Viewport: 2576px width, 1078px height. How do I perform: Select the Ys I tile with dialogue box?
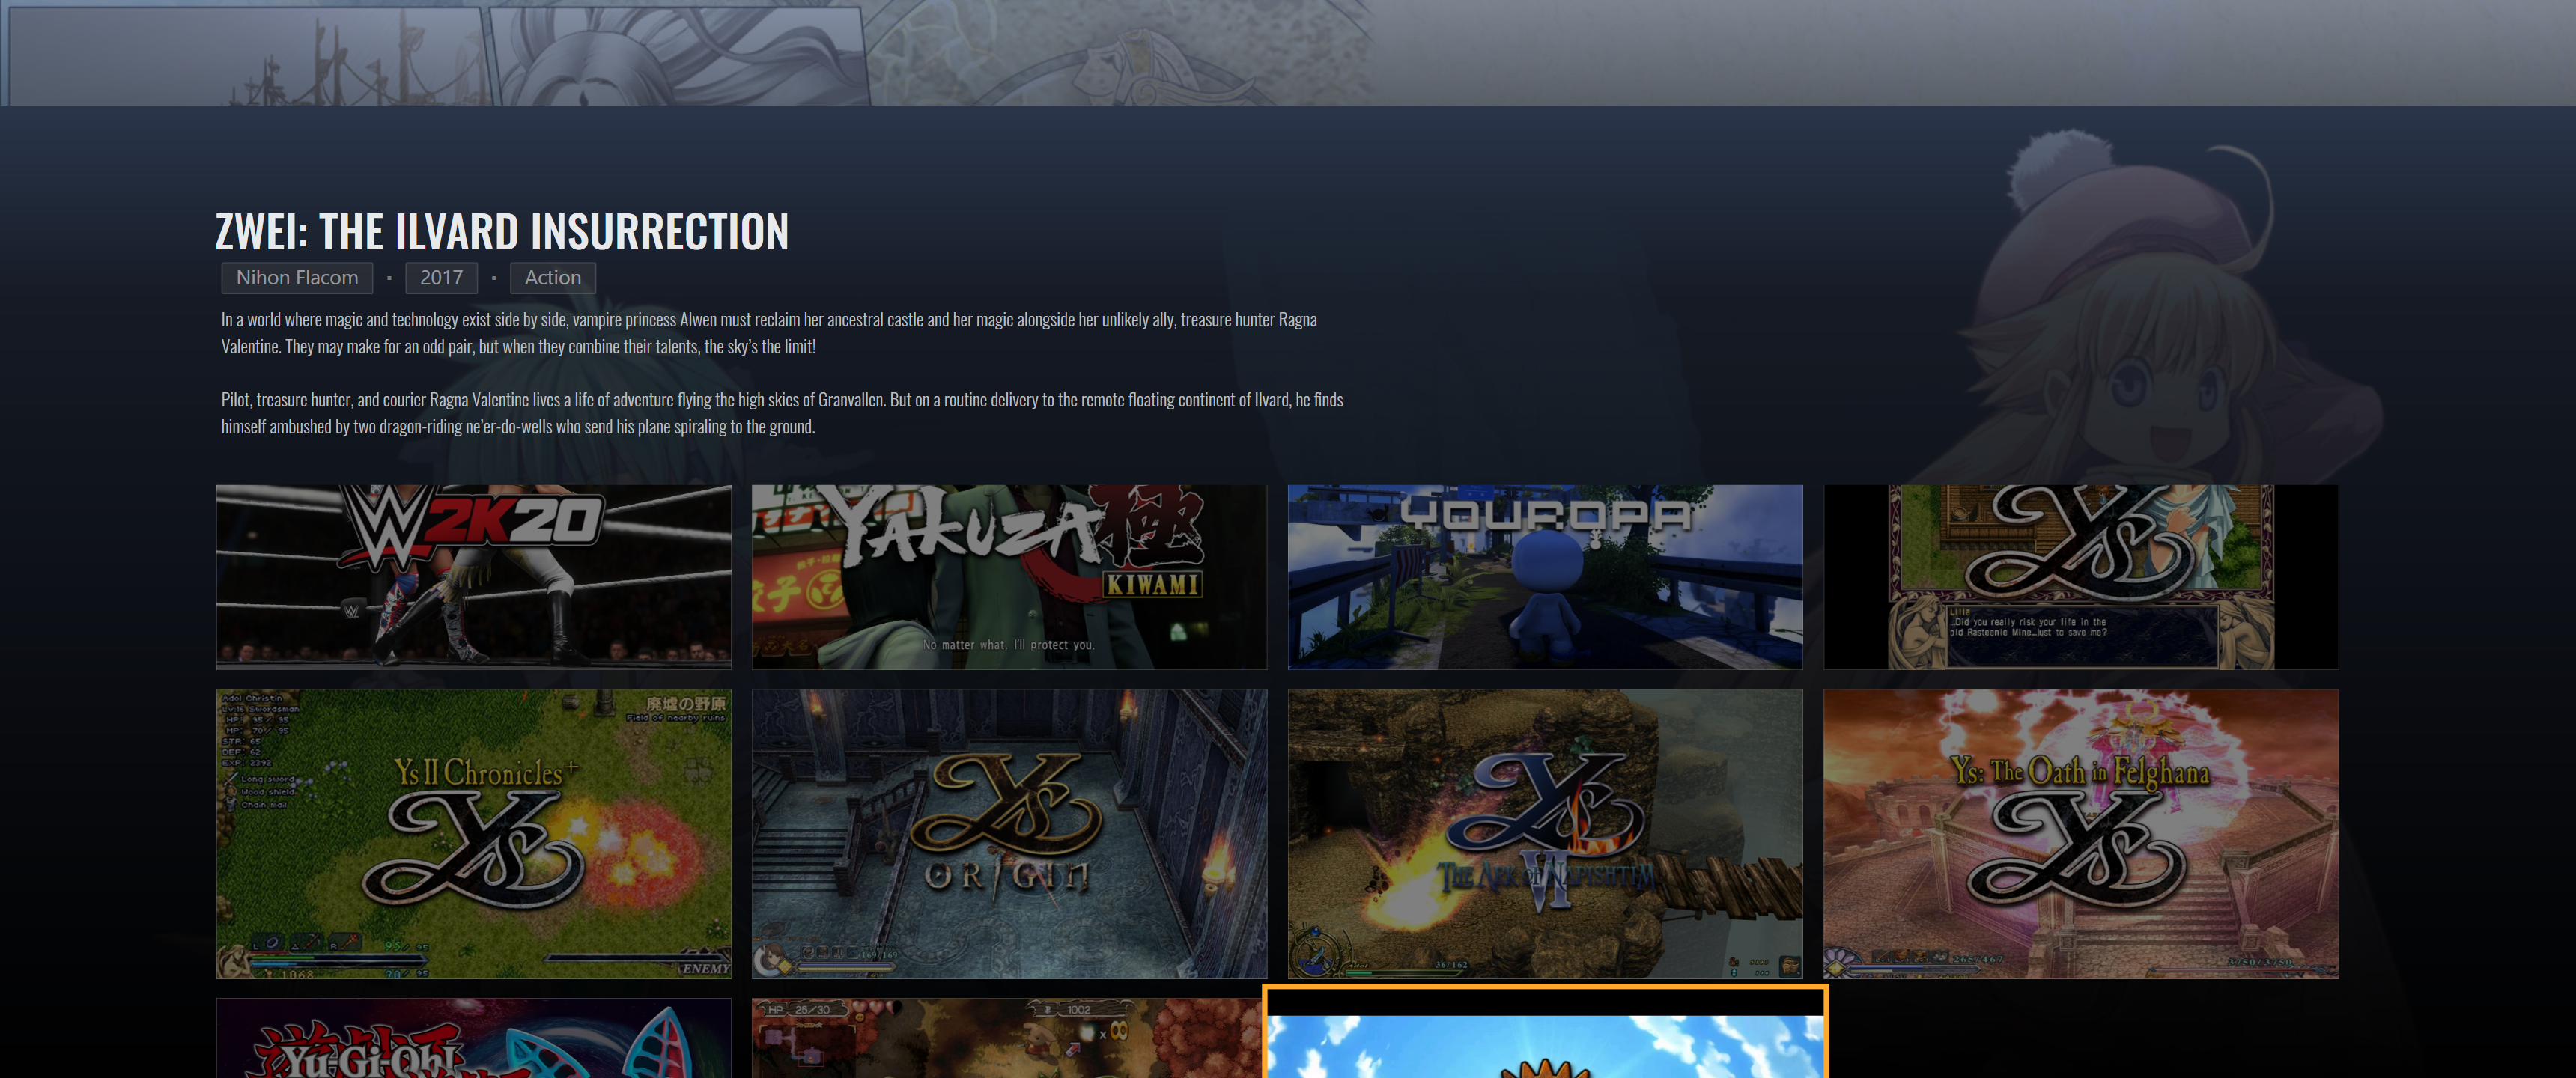pos(2081,577)
